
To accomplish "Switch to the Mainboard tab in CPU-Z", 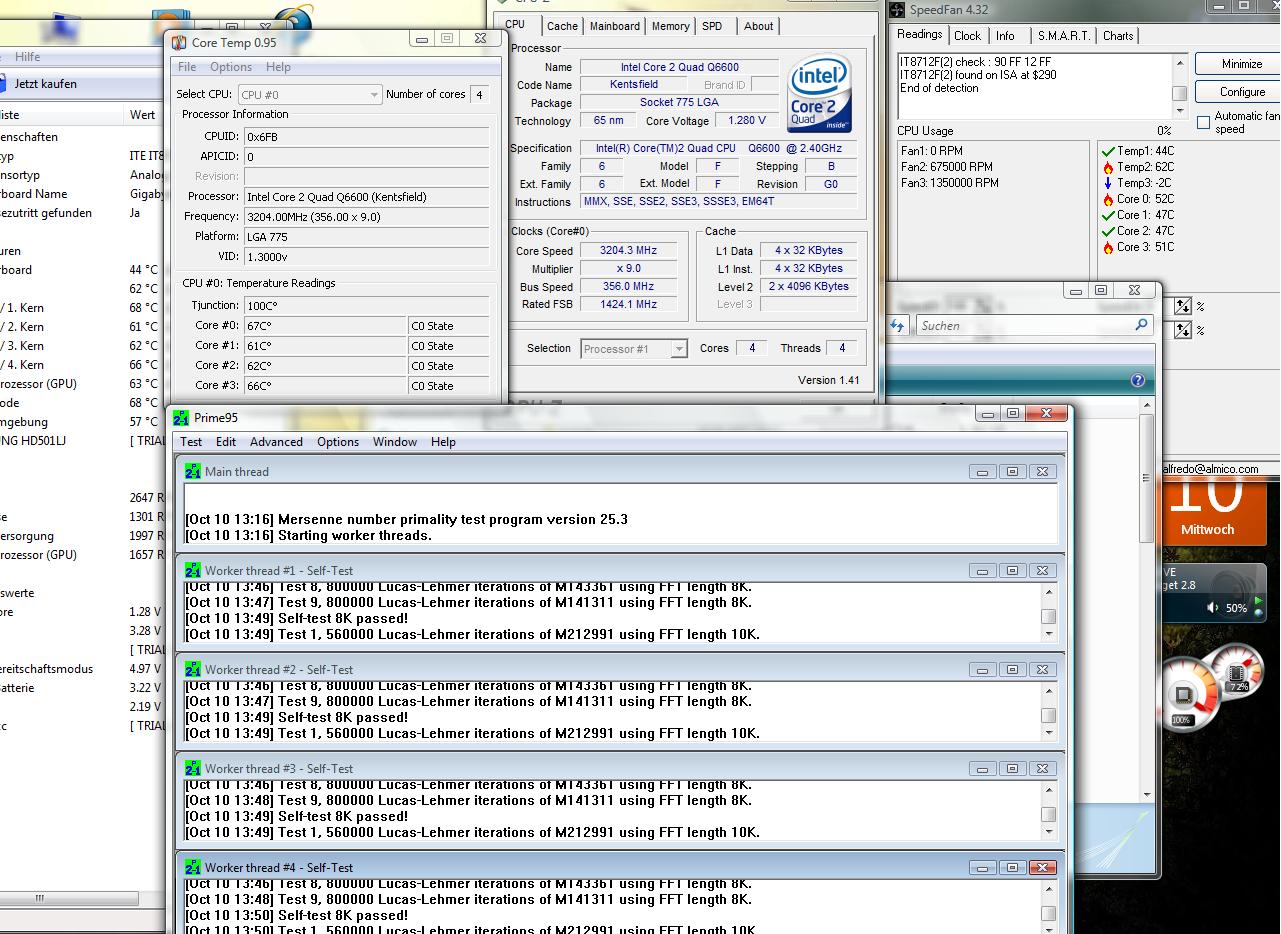I will [614, 26].
